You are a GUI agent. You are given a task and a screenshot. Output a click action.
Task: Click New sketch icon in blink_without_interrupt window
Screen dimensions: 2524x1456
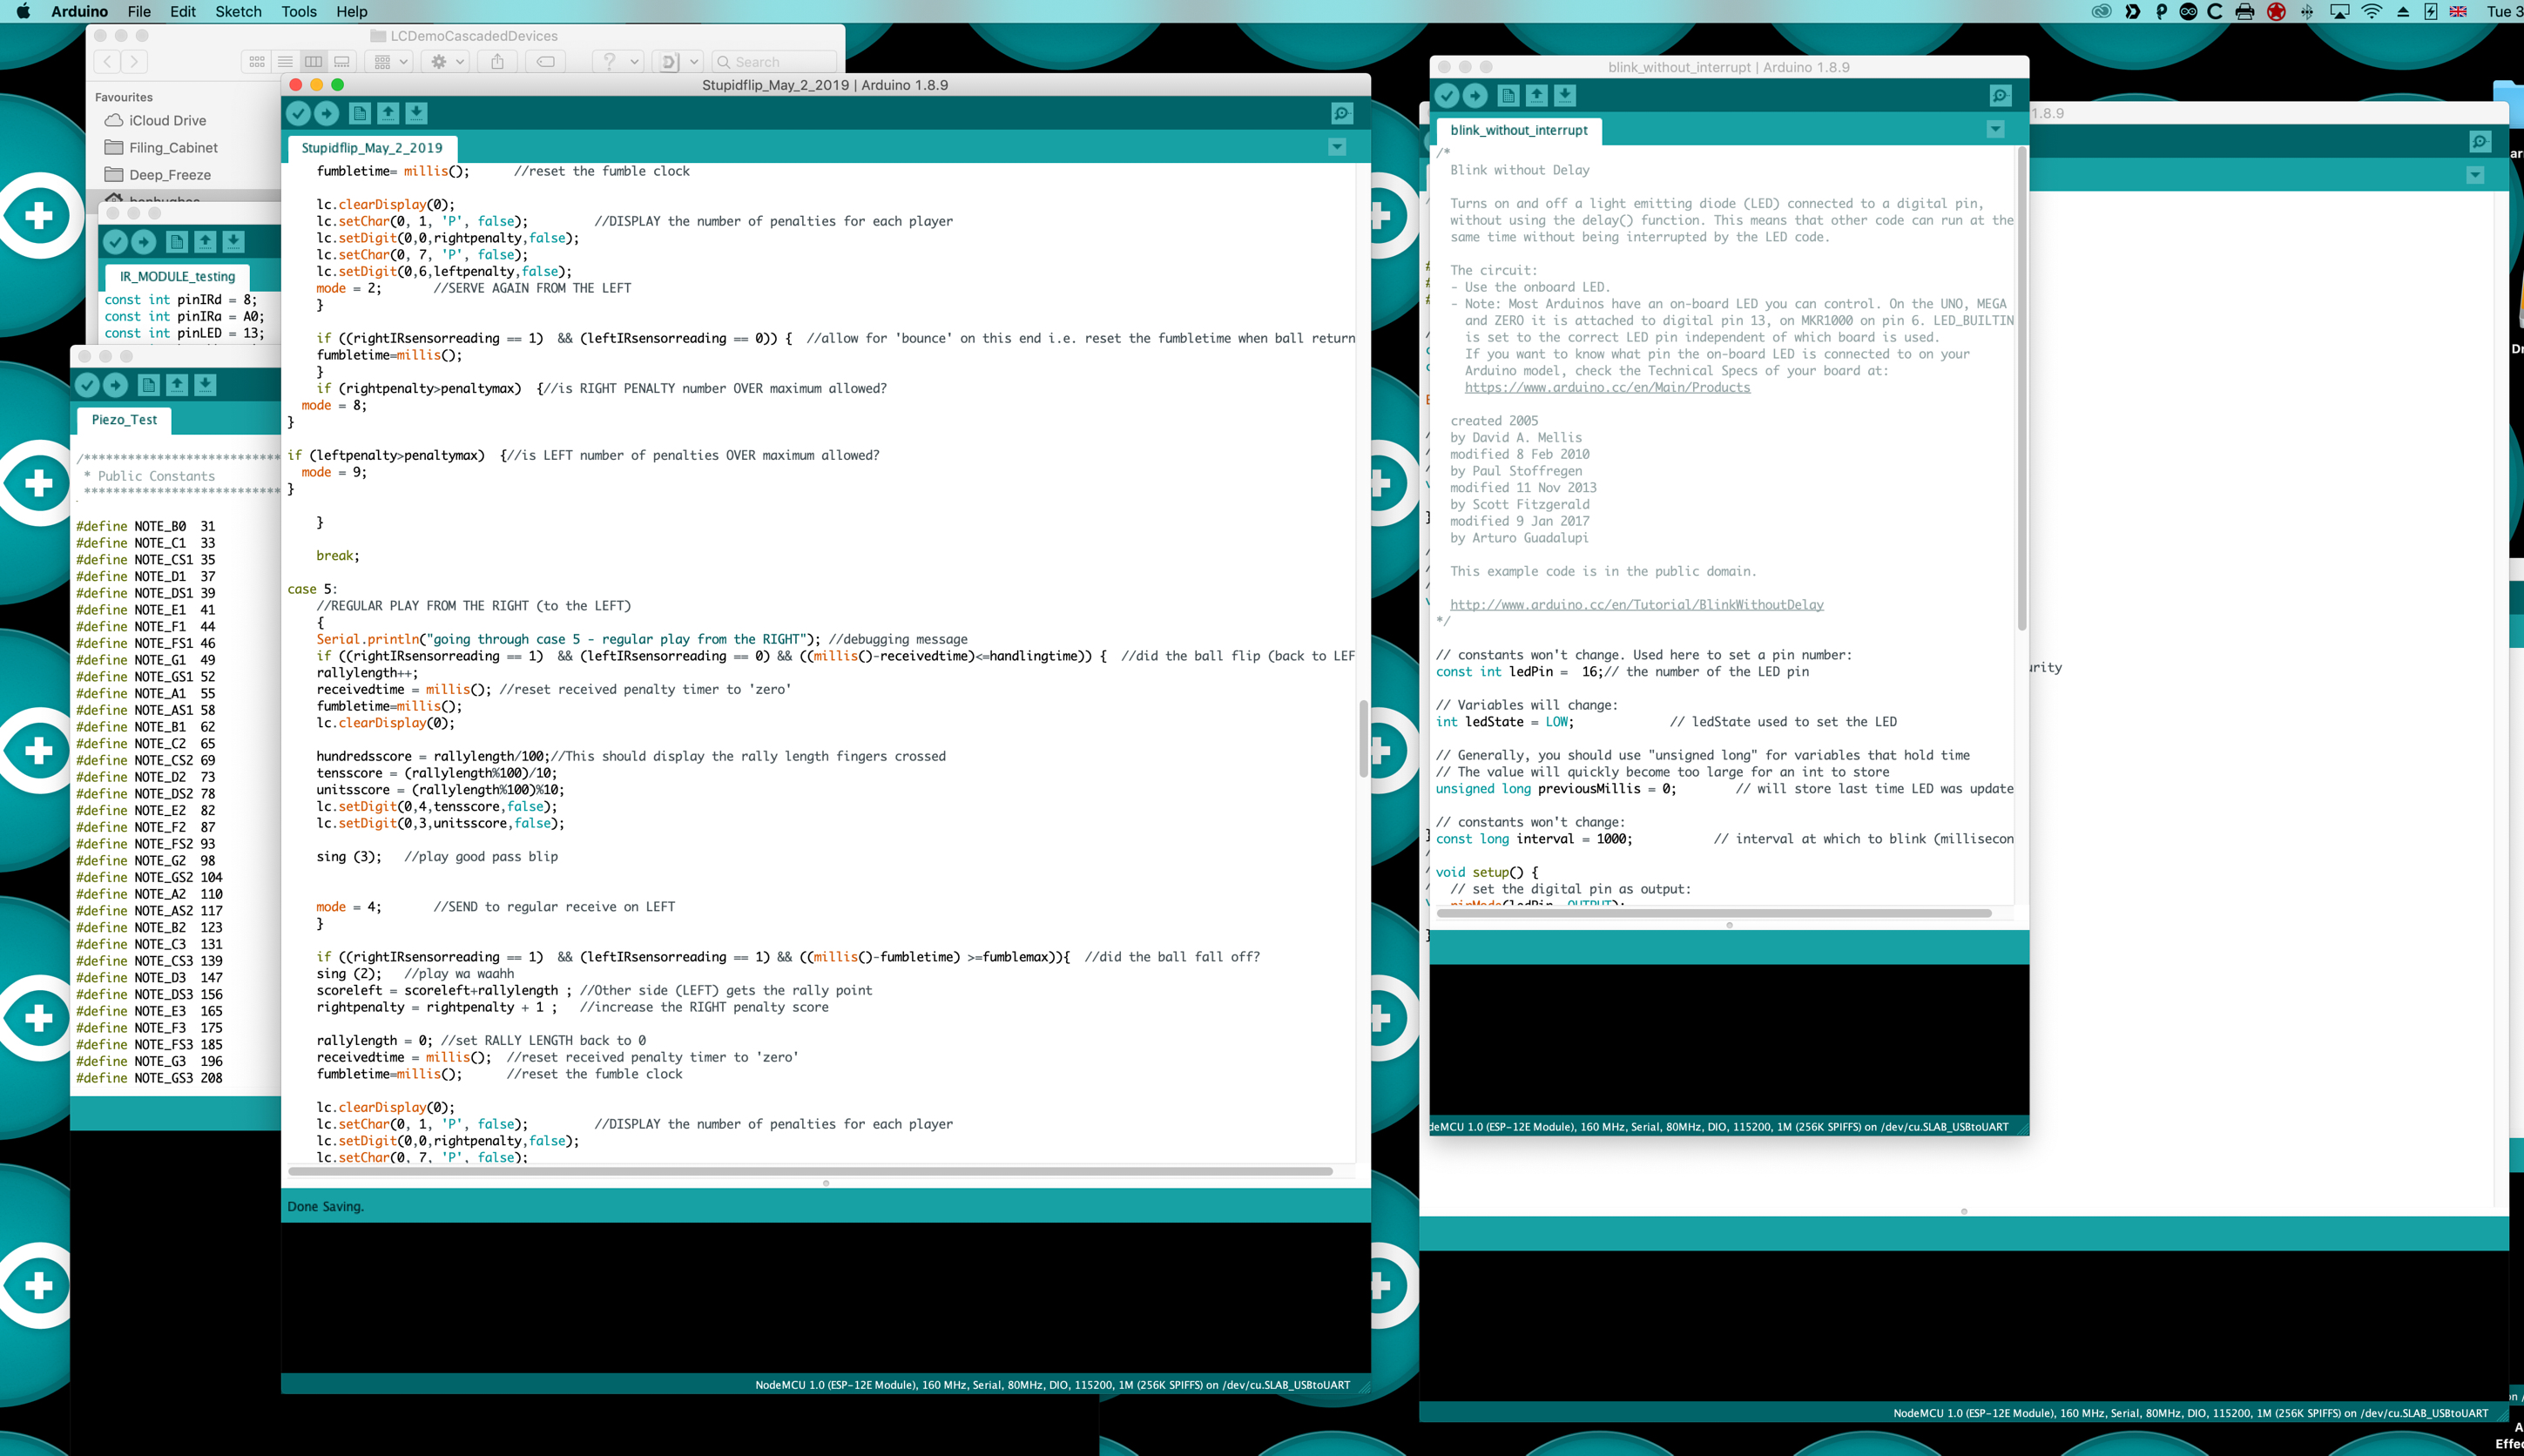(x=1509, y=95)
